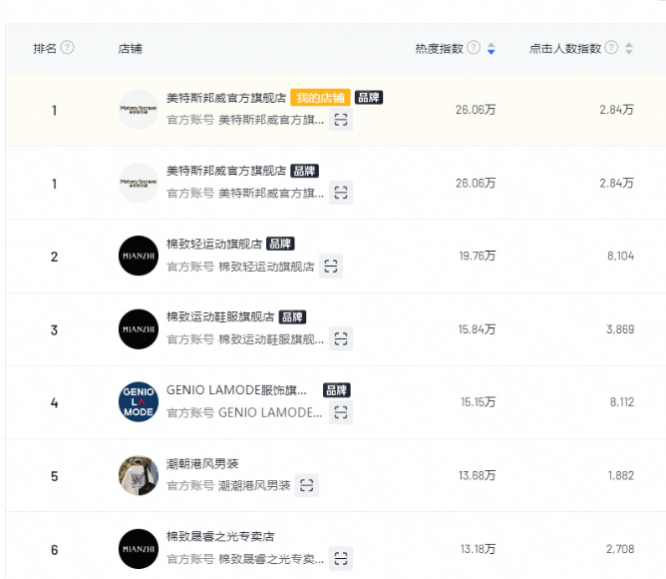The image size is (666, 579).
Task: Click the GENIO LAMODE shop logo
Action: click(x=138, y=402)
